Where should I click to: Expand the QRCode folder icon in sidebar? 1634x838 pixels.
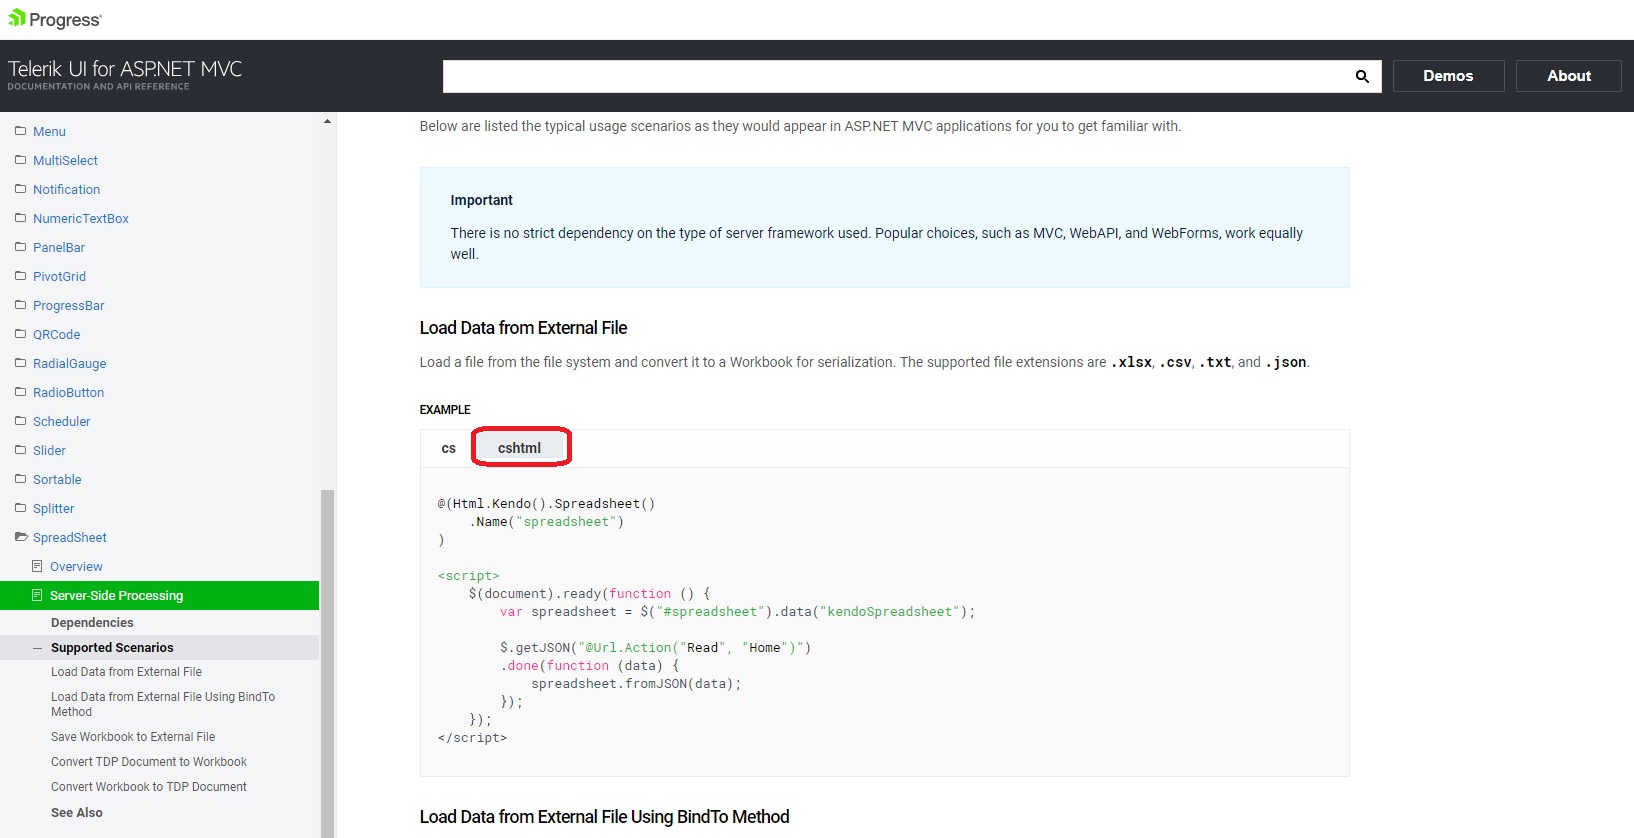pos(21,334)
